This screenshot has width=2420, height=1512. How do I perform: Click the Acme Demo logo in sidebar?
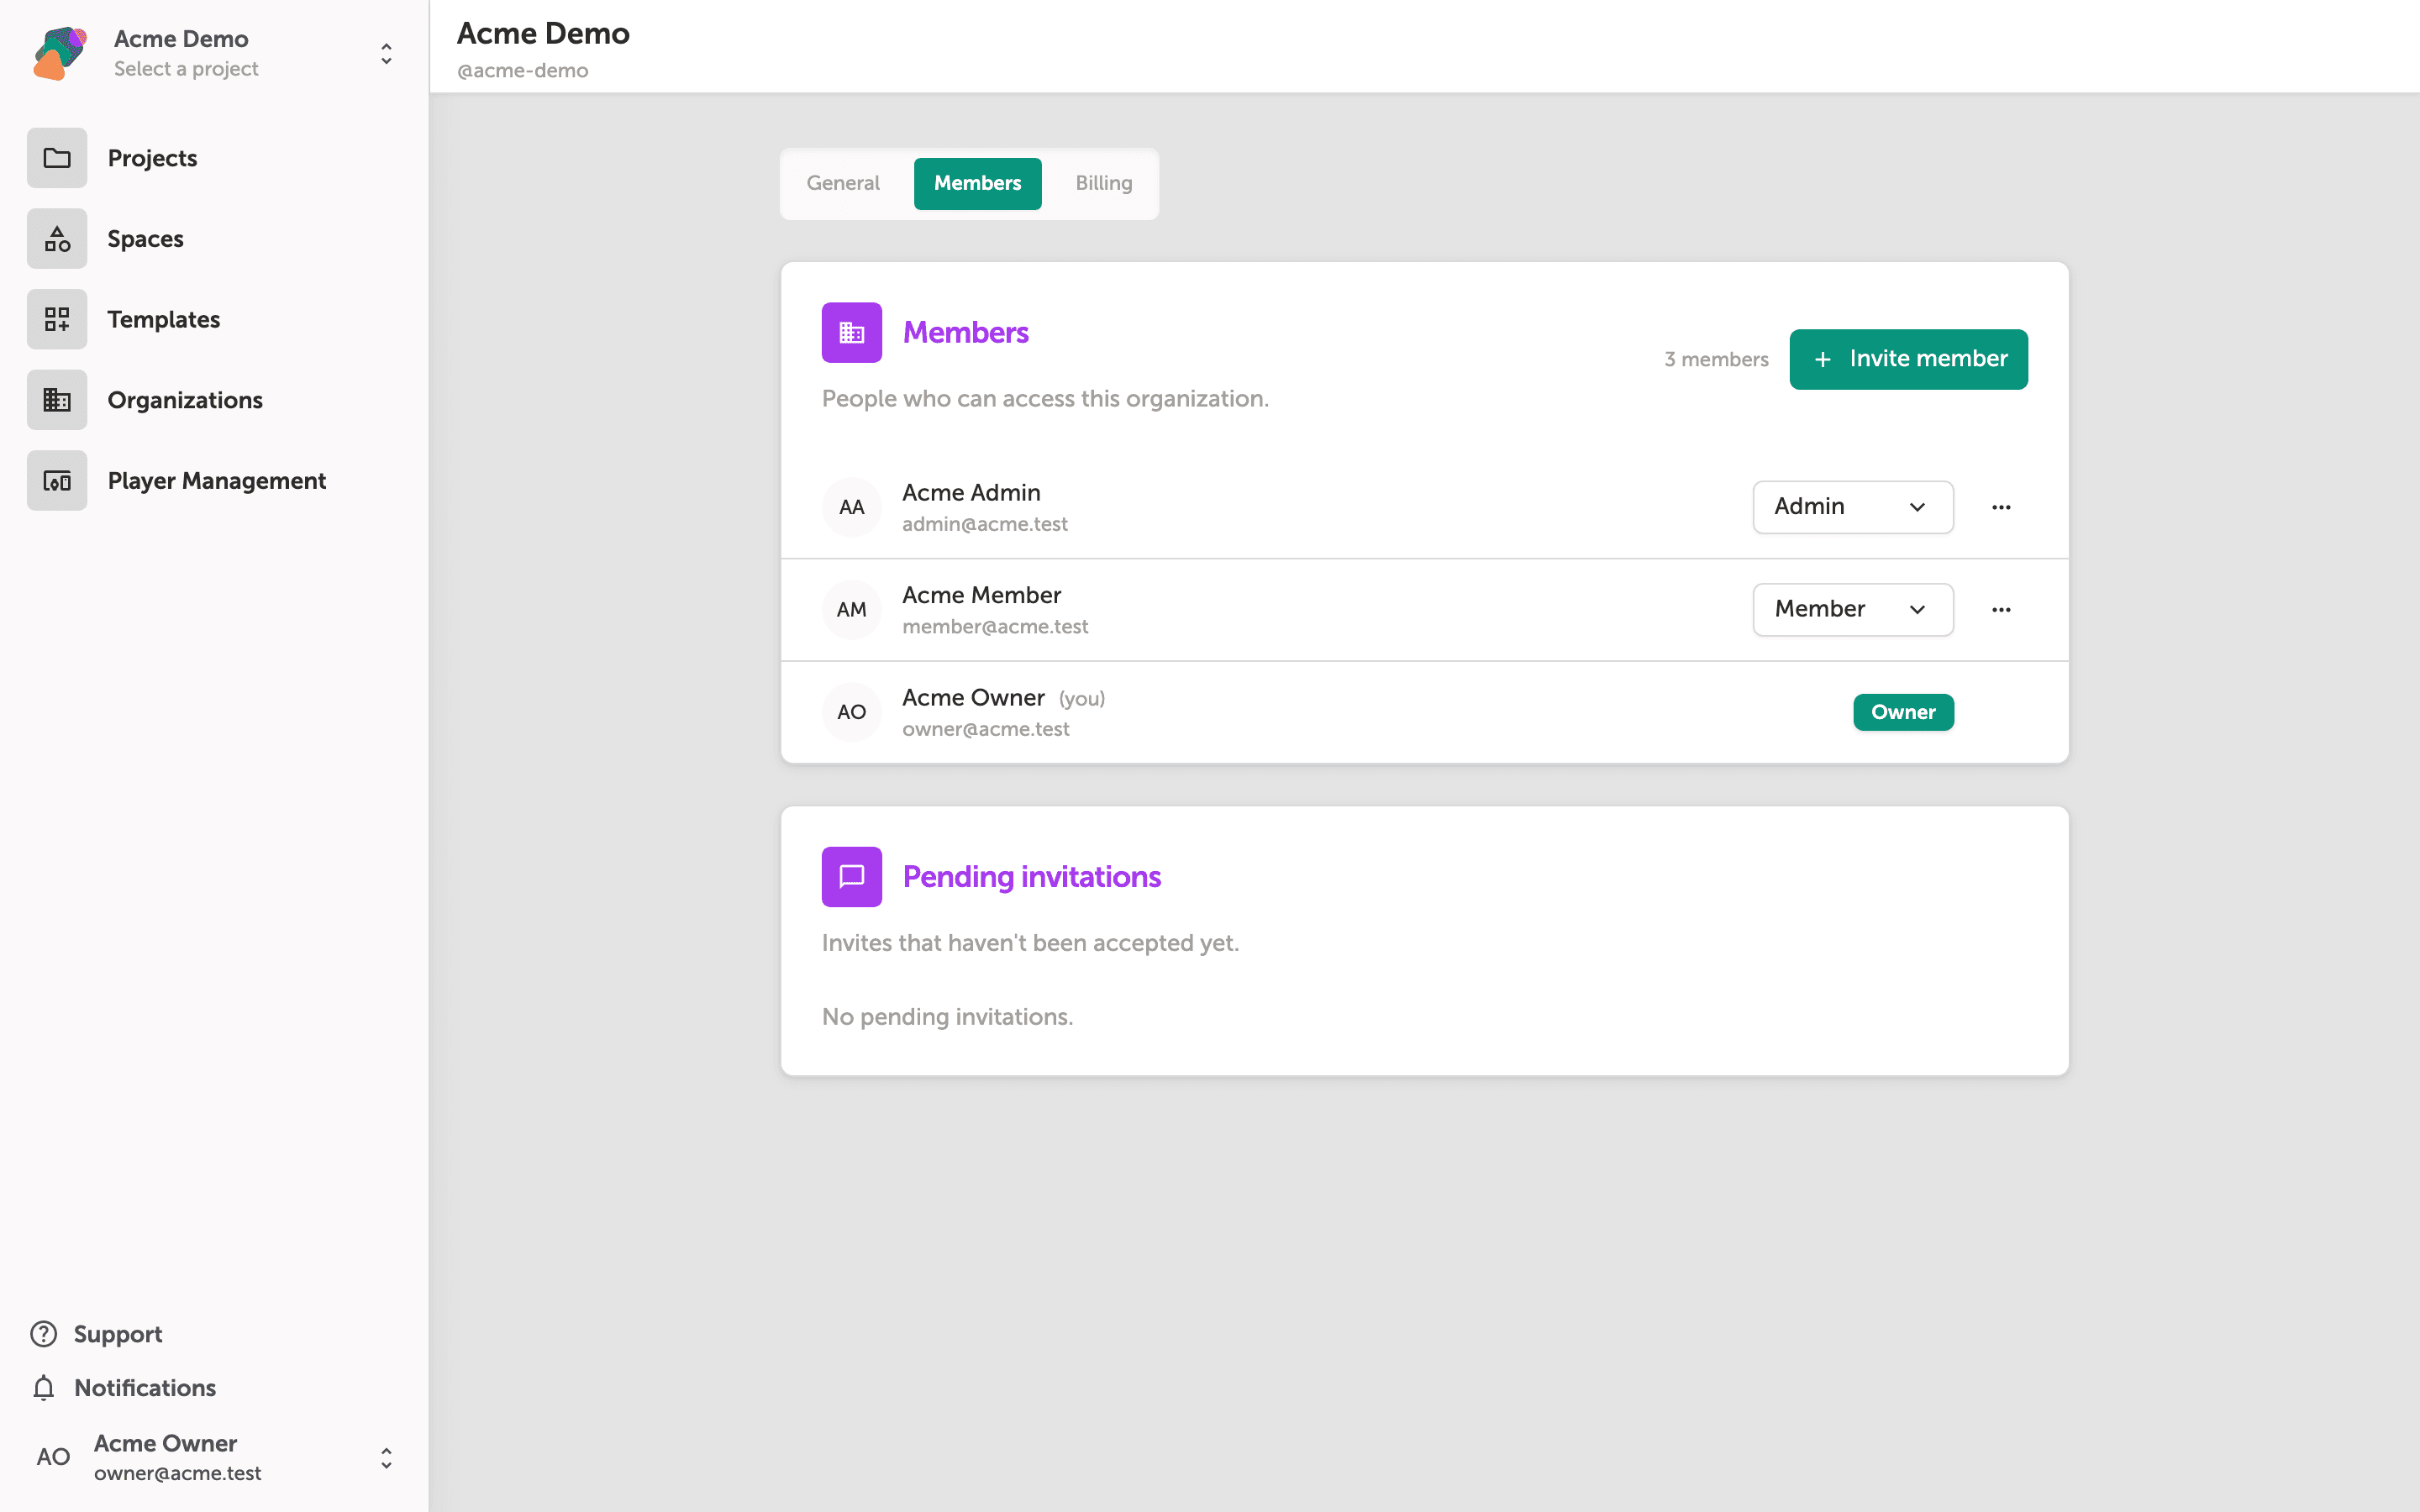pos(60,53)
